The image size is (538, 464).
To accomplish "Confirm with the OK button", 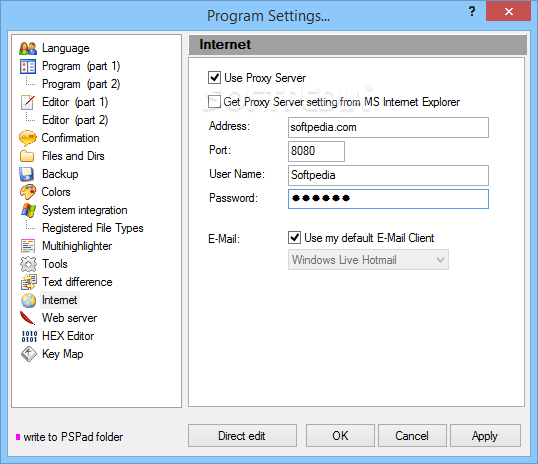I will tap(340, 436).
